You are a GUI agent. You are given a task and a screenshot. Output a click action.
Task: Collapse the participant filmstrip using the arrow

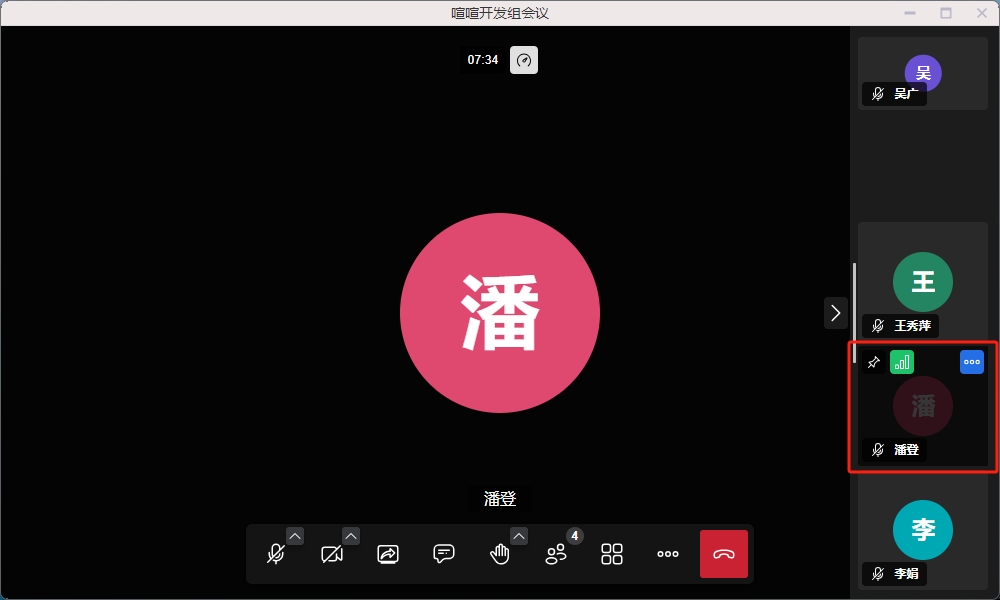coord(836,313)
